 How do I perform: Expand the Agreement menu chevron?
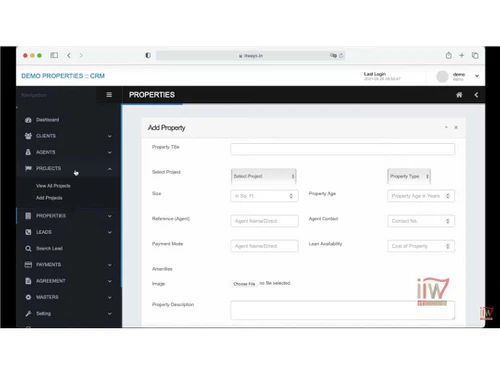pos(110,281)
